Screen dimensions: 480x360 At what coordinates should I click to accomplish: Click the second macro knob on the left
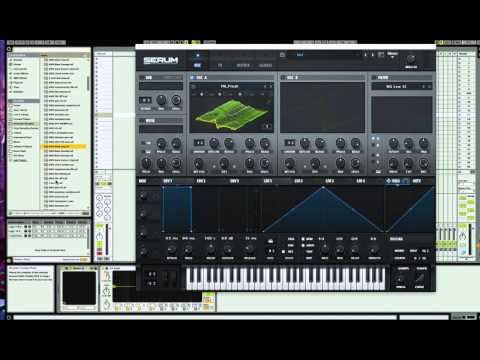click(x=143, y=214)
